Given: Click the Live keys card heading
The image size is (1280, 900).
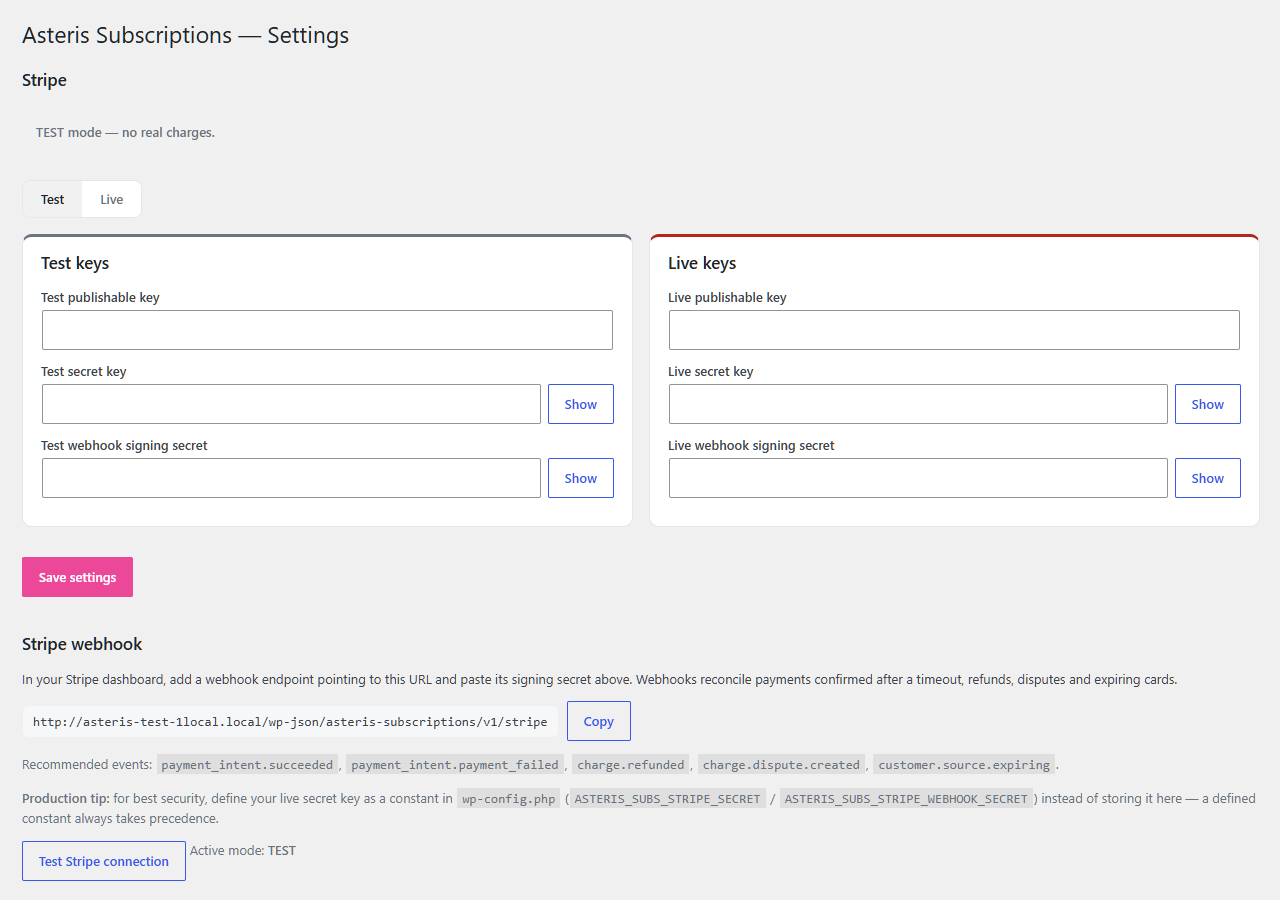Looking at the screenshot, I should coord(702,263).
